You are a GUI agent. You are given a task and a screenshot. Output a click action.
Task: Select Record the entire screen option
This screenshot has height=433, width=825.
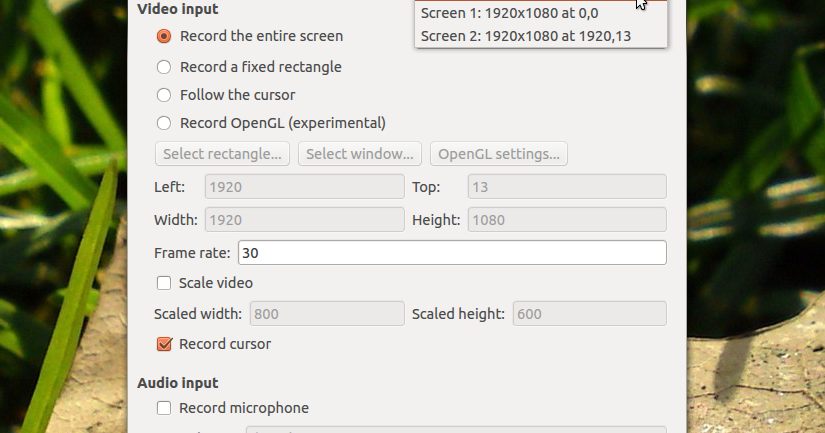165,36
